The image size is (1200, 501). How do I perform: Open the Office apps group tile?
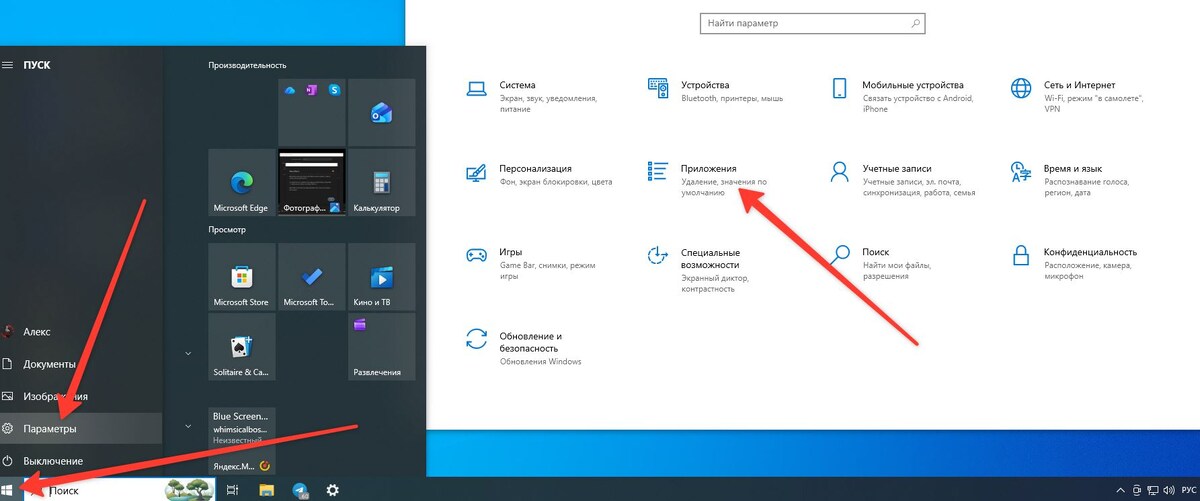coord(312,113)
